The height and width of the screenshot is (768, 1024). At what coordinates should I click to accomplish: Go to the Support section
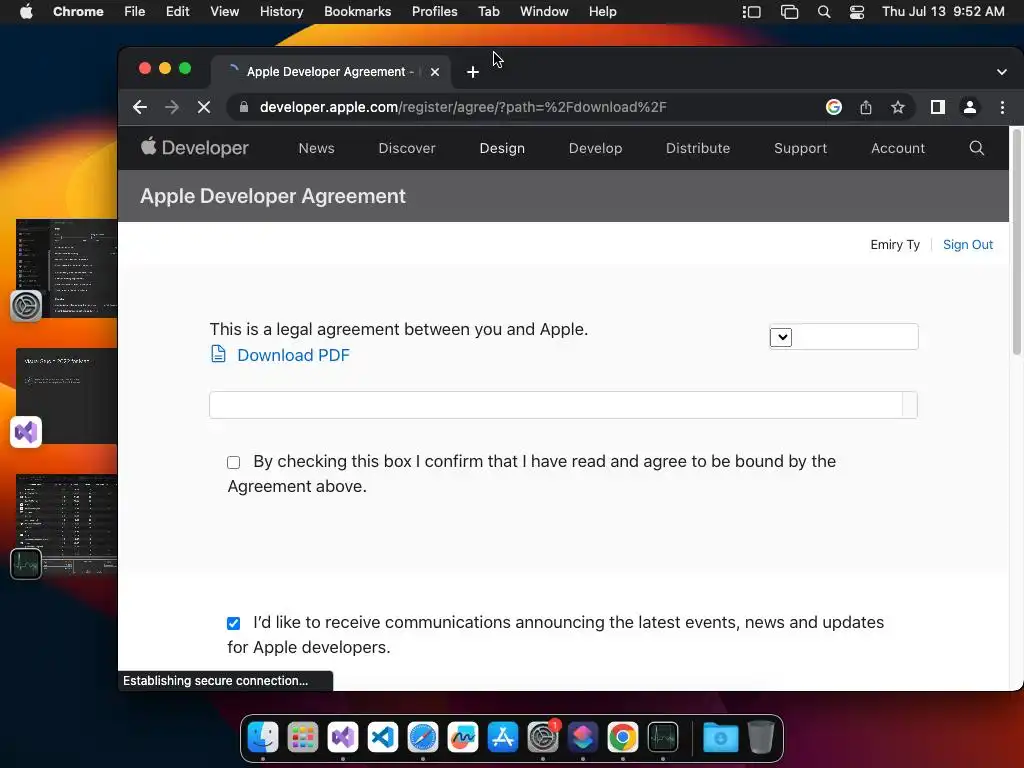[801, 148]
